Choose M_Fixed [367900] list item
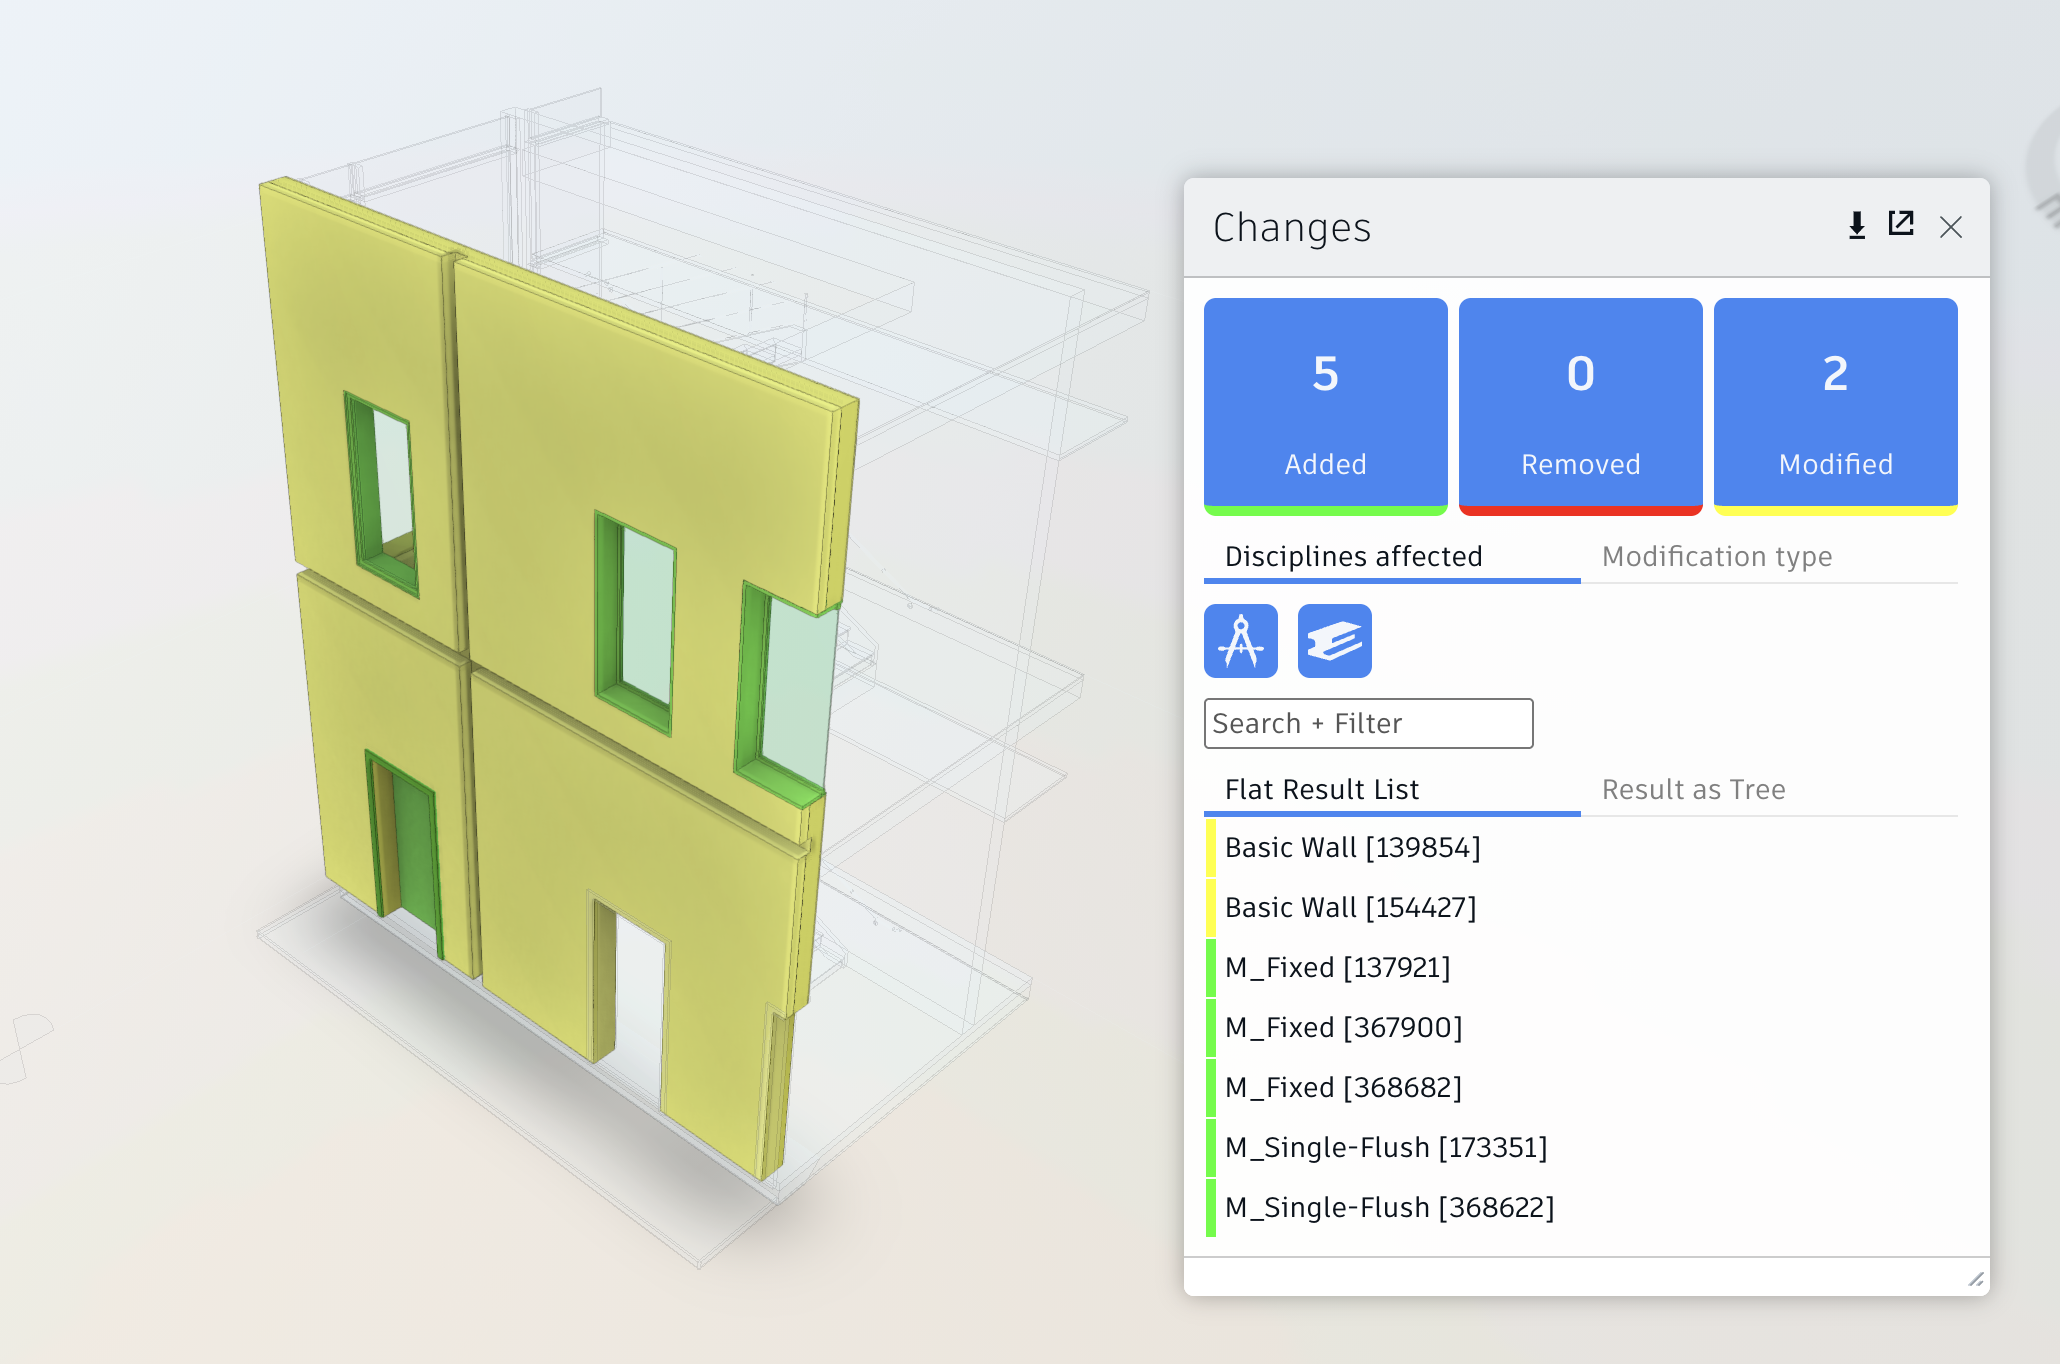The width and height of the screenshot is (2060, 1364). 1343,1028
